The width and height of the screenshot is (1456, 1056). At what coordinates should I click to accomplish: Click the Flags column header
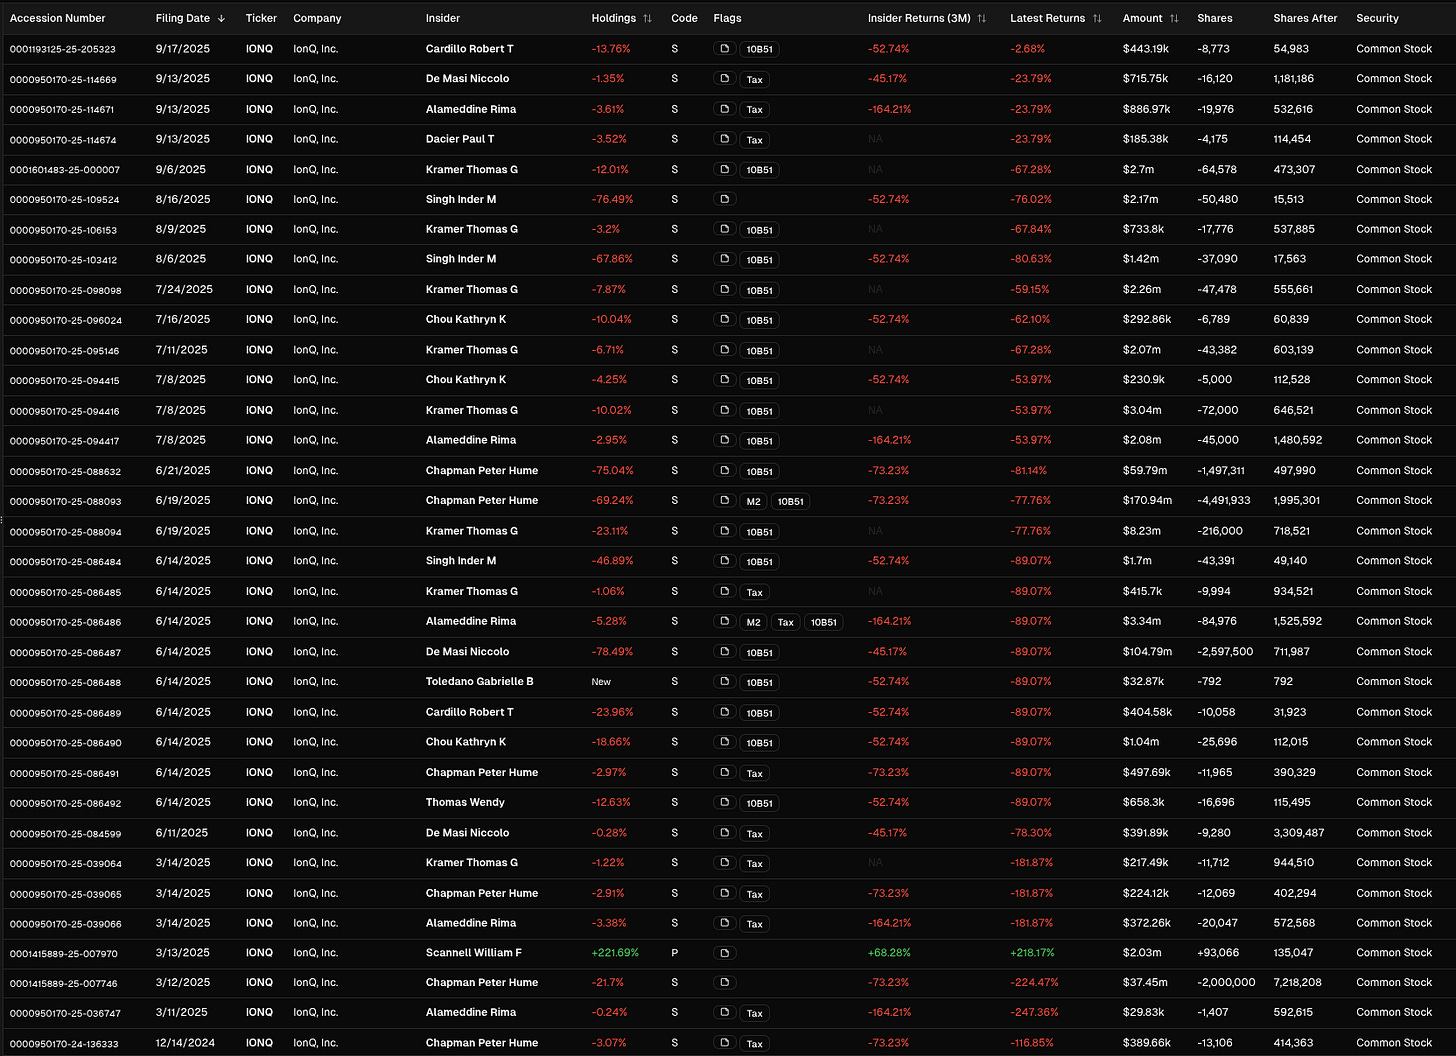click(x=728, y=19)
